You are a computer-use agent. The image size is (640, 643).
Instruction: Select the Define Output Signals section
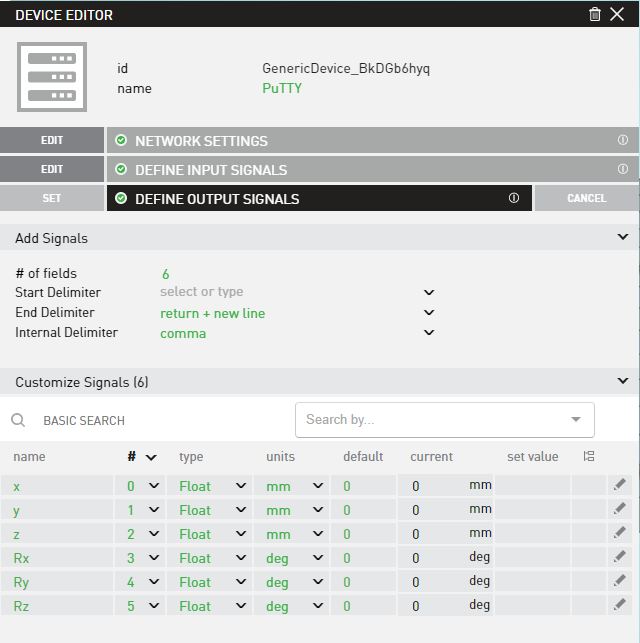click(x=319, y=198)
